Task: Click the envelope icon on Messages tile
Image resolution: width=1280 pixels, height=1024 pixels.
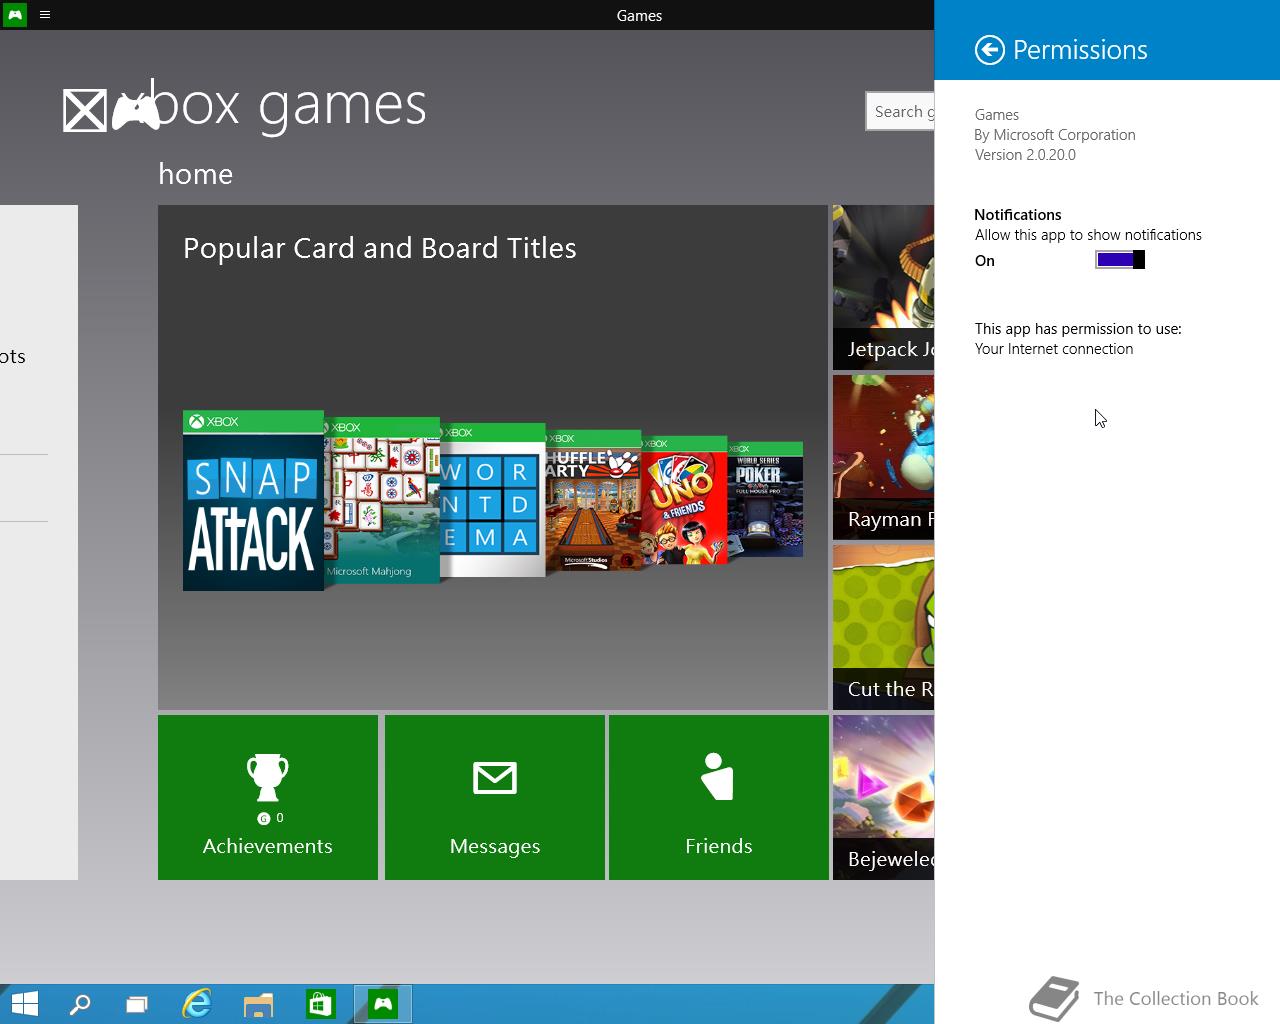Action: pos(495,777)
